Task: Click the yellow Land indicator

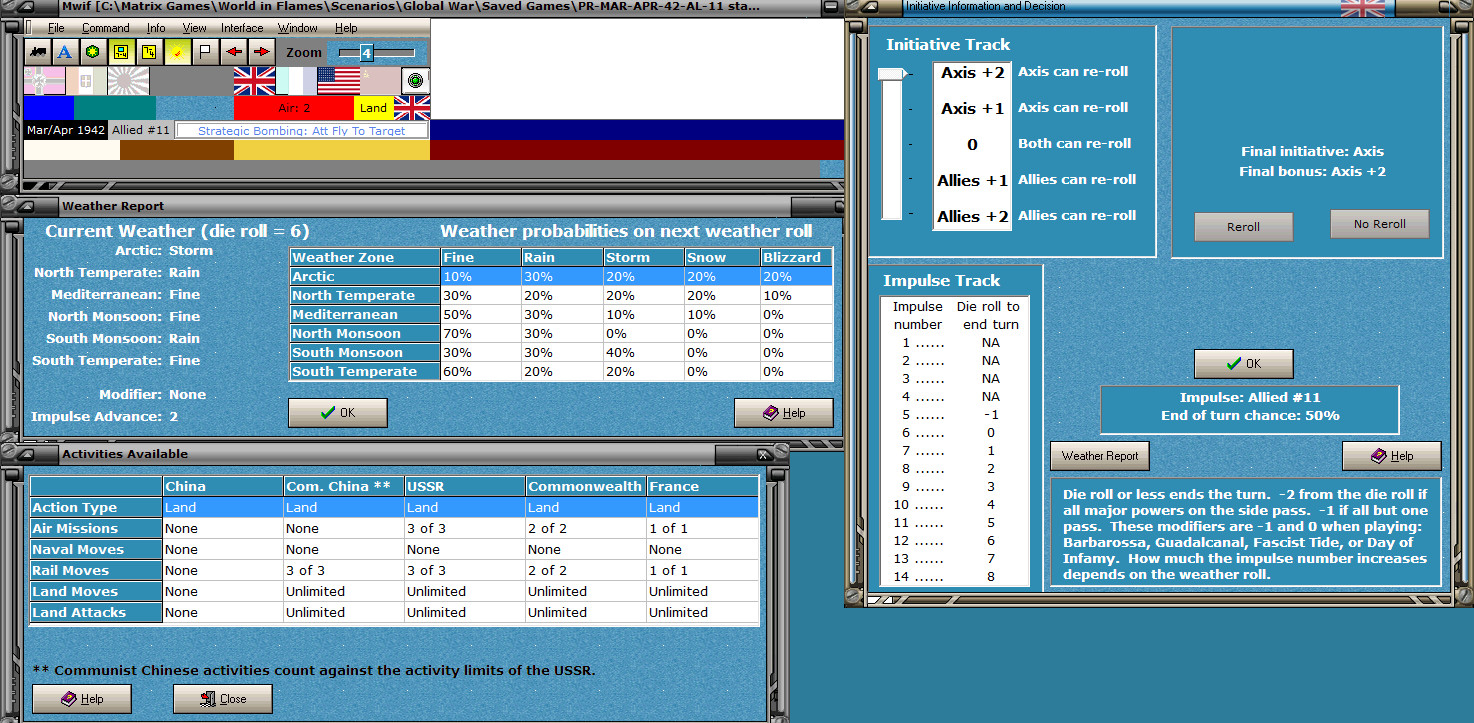Action: (374, 108)
